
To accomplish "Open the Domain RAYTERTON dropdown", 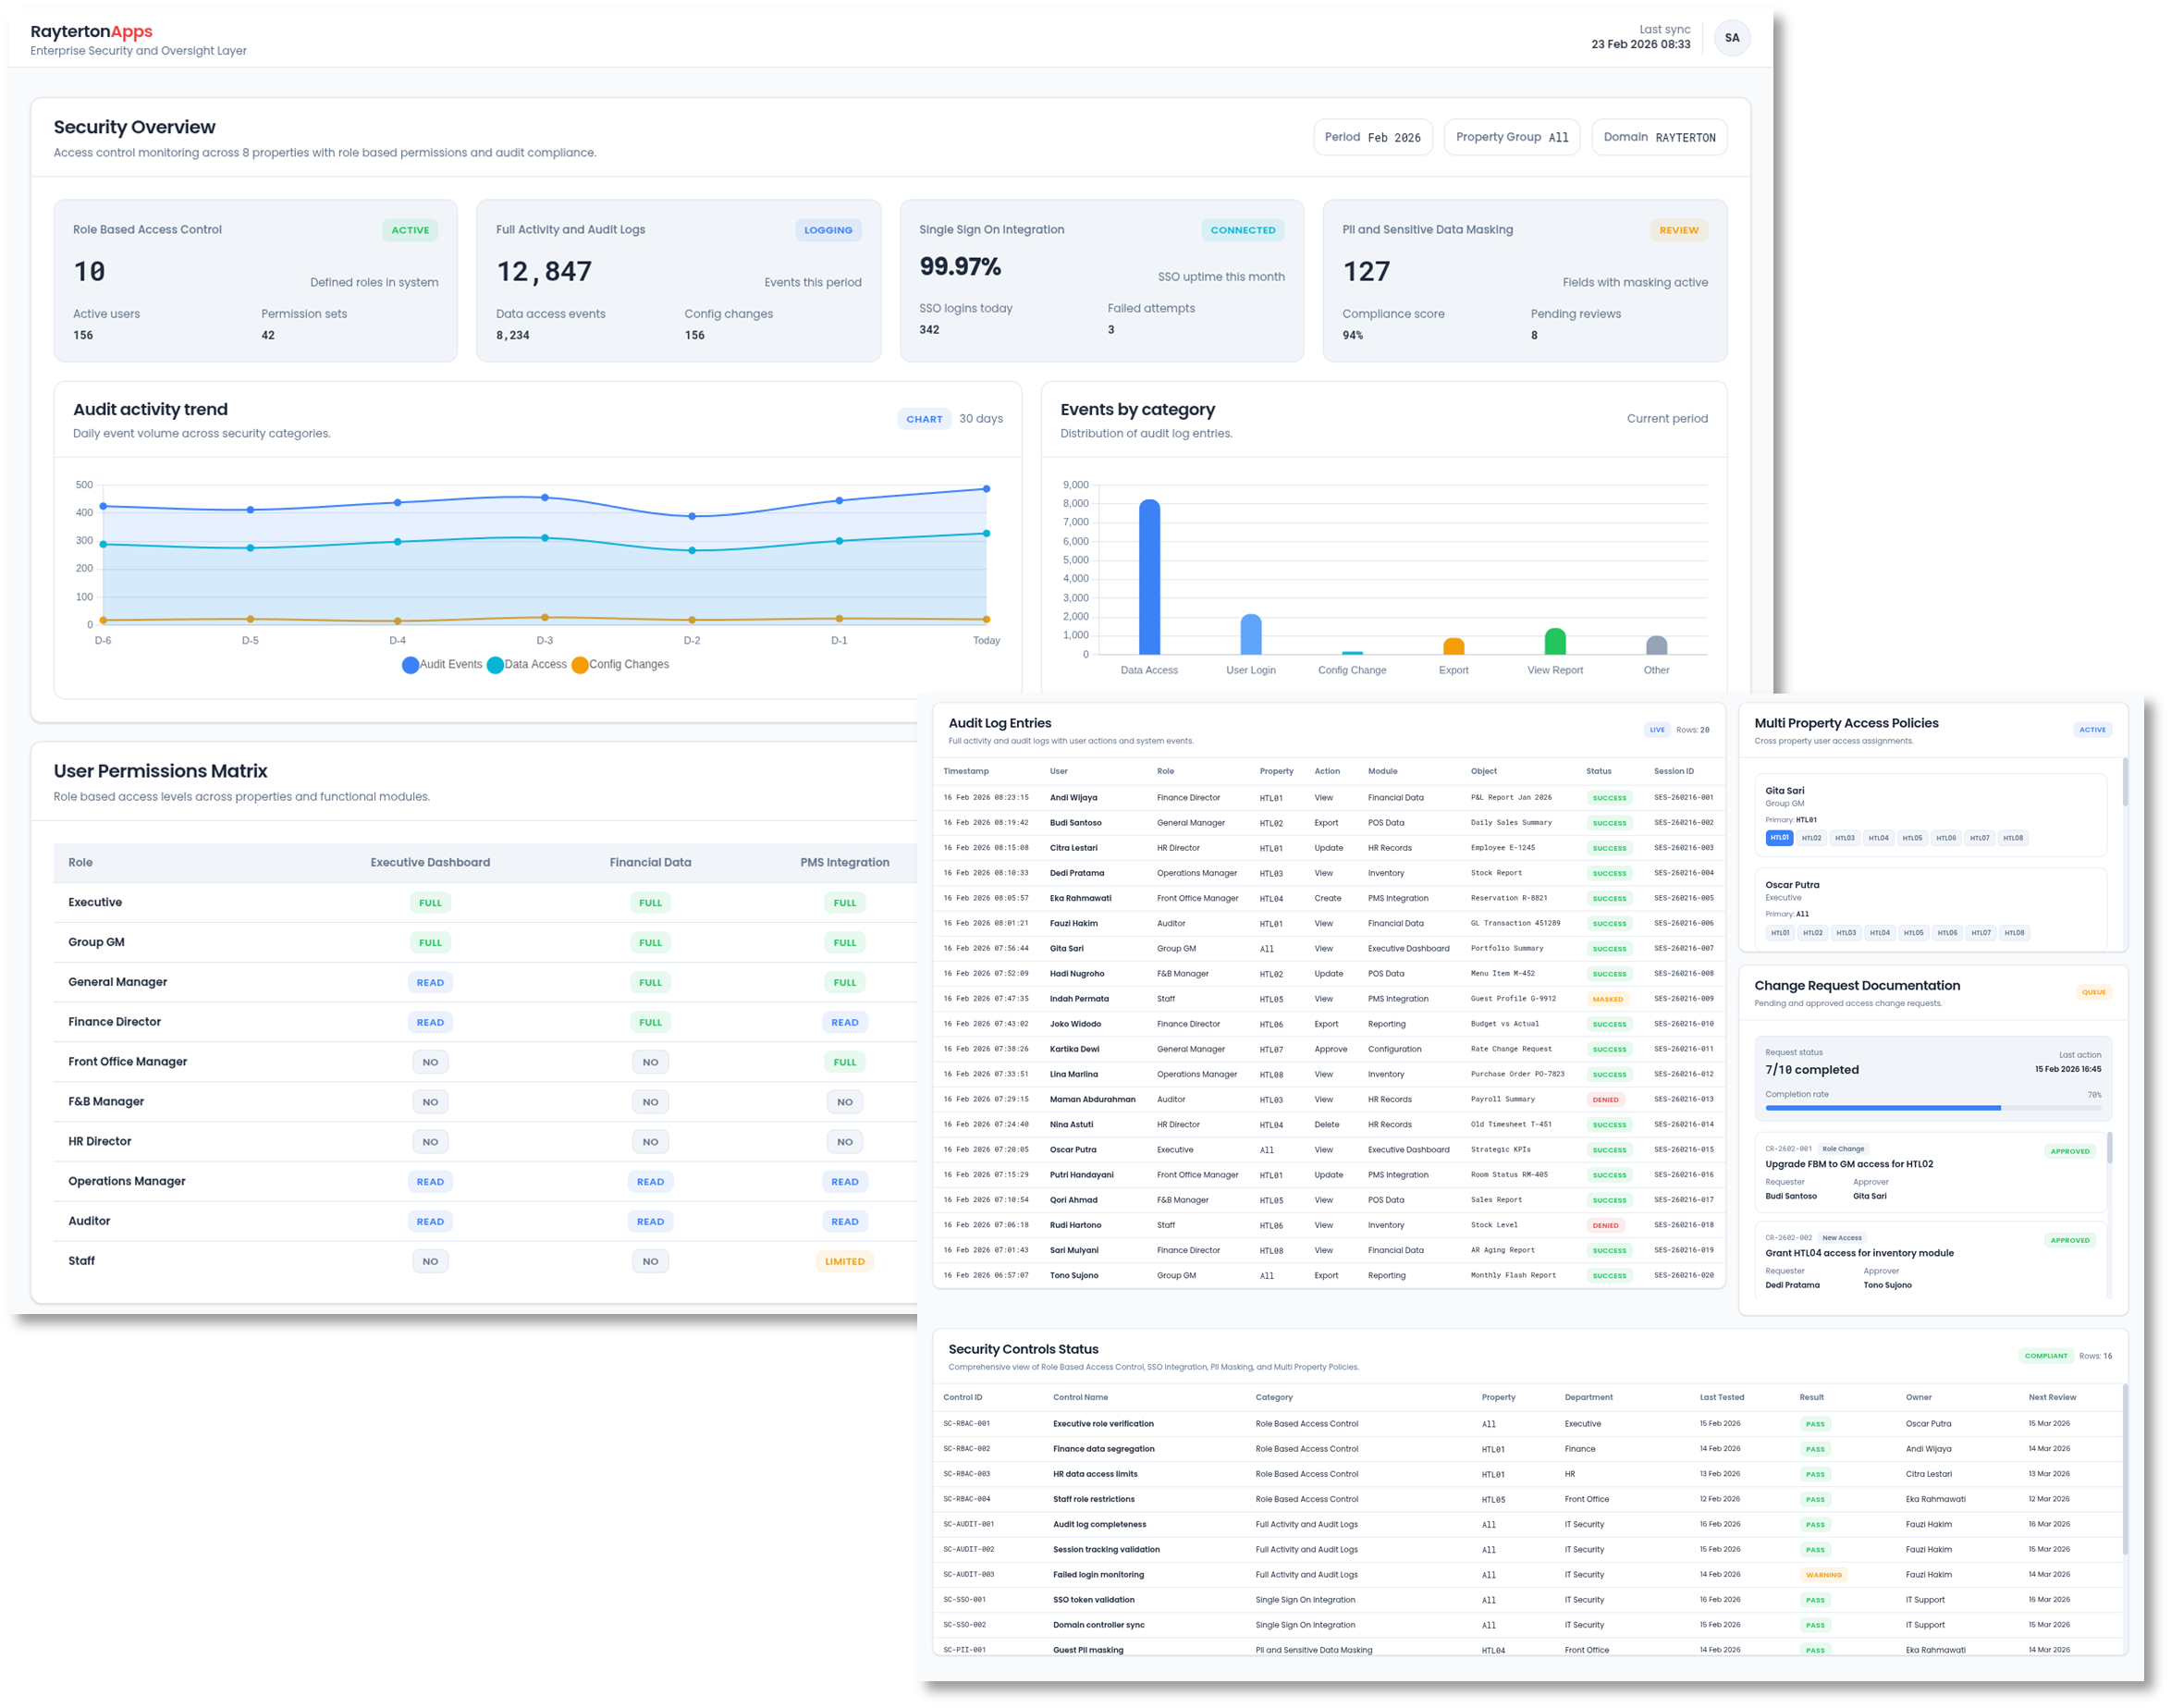I will tap(1659, 137).
